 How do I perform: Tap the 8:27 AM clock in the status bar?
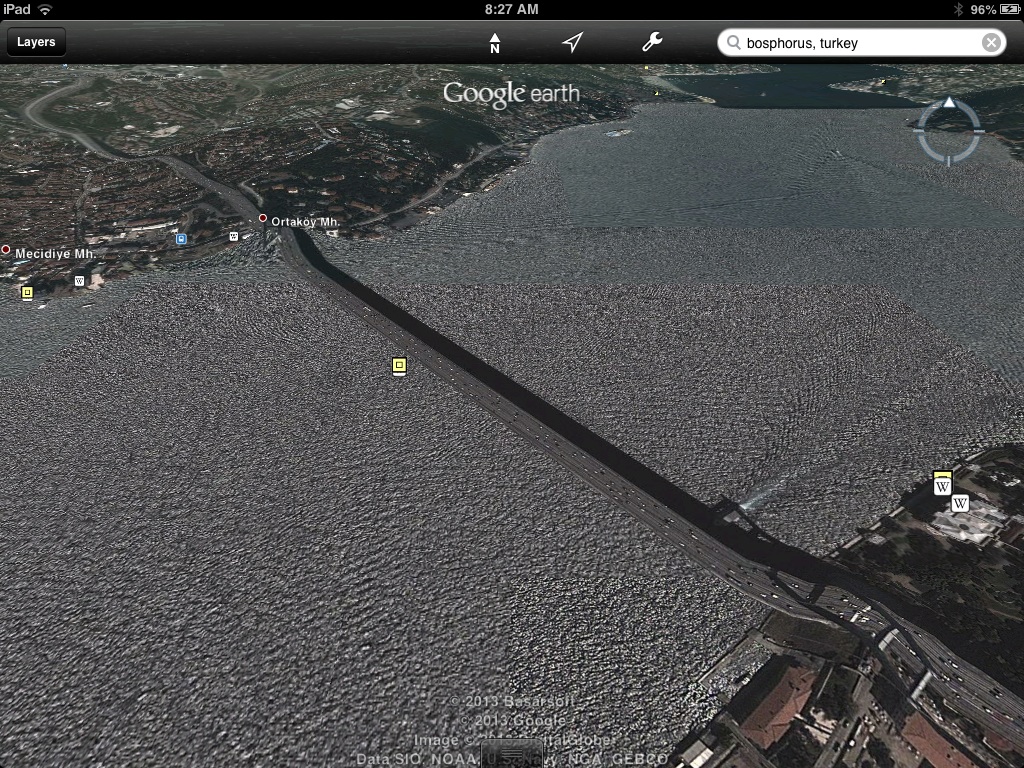coord(512,9)
